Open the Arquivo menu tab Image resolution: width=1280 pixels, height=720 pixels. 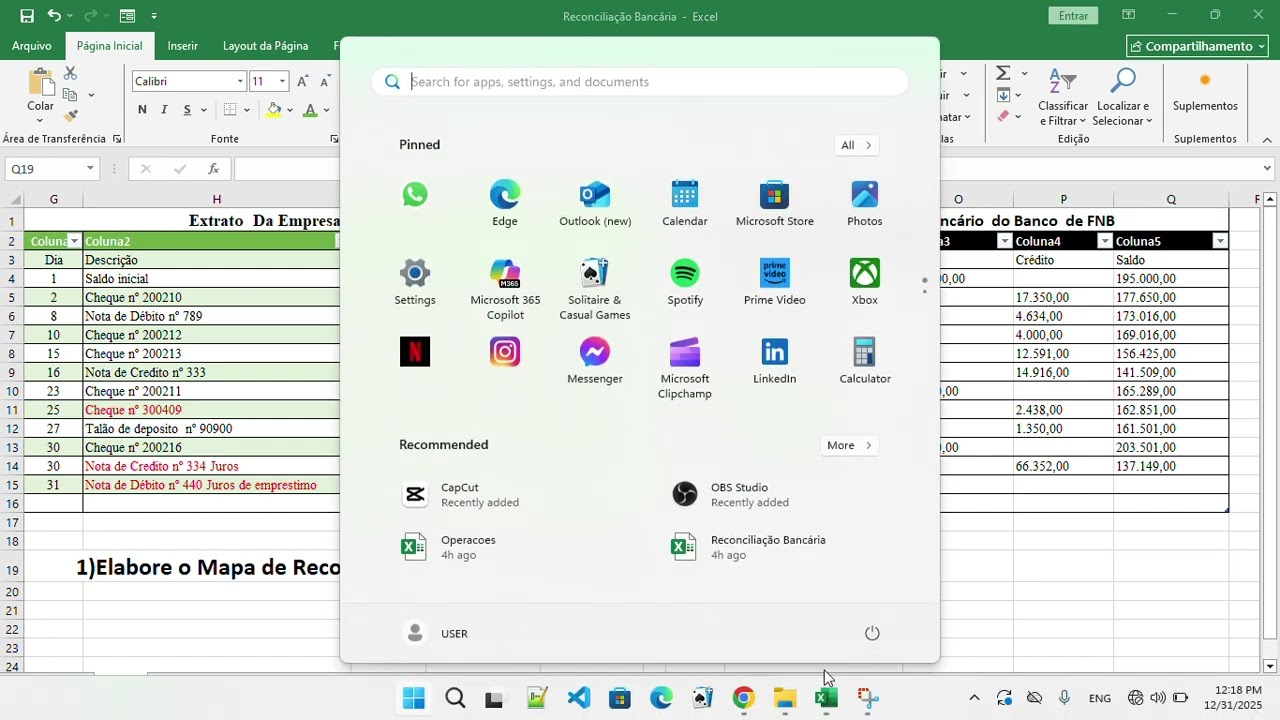pos(32,46)
